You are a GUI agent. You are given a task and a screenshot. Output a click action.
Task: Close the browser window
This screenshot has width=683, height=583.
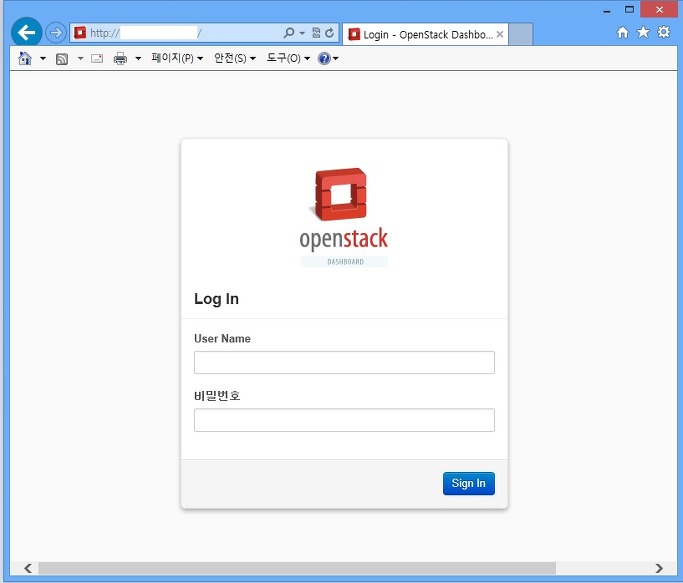coord(659,10)
